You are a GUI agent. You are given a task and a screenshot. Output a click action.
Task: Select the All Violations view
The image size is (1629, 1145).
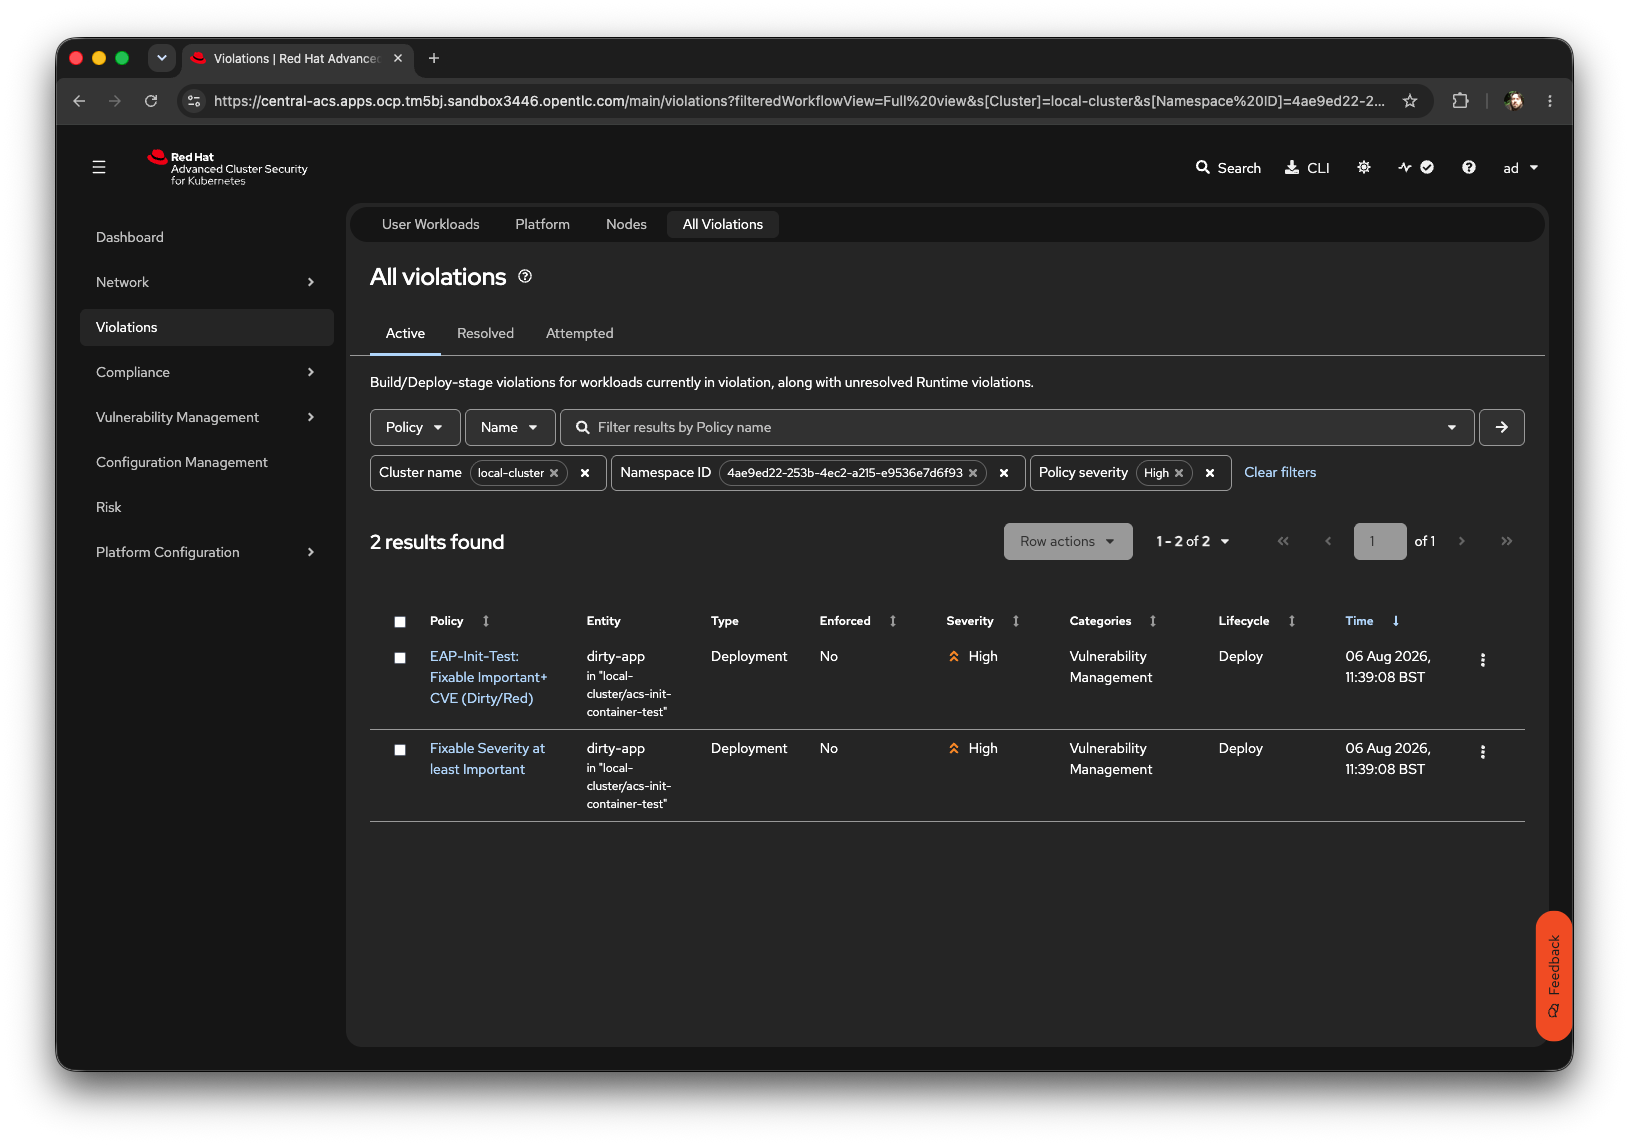723,224
